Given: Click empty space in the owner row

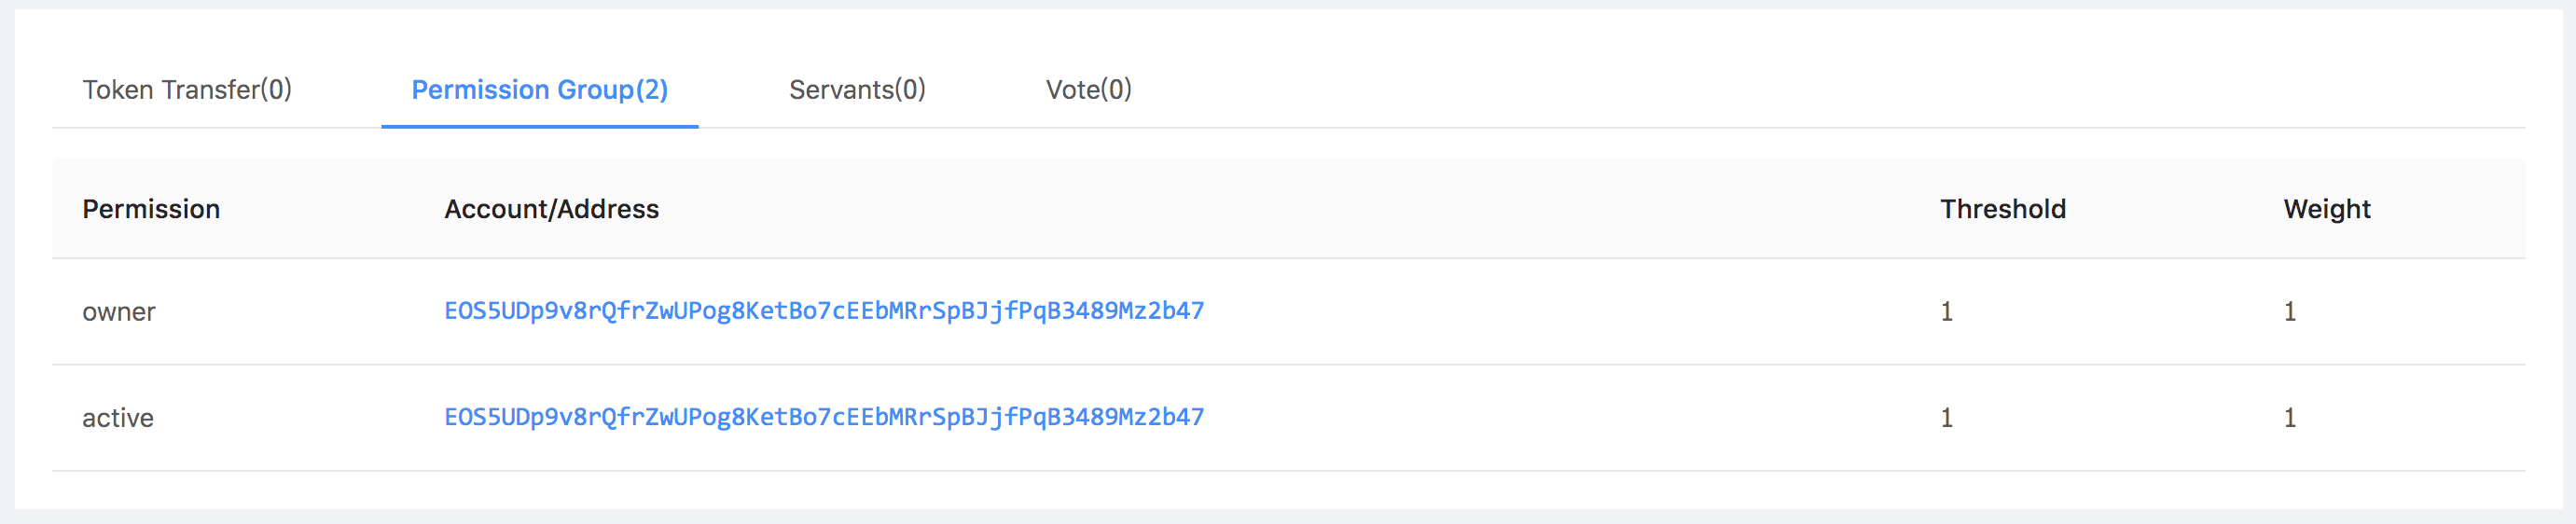Looking at the screenshot, I should coord(1570,312).
